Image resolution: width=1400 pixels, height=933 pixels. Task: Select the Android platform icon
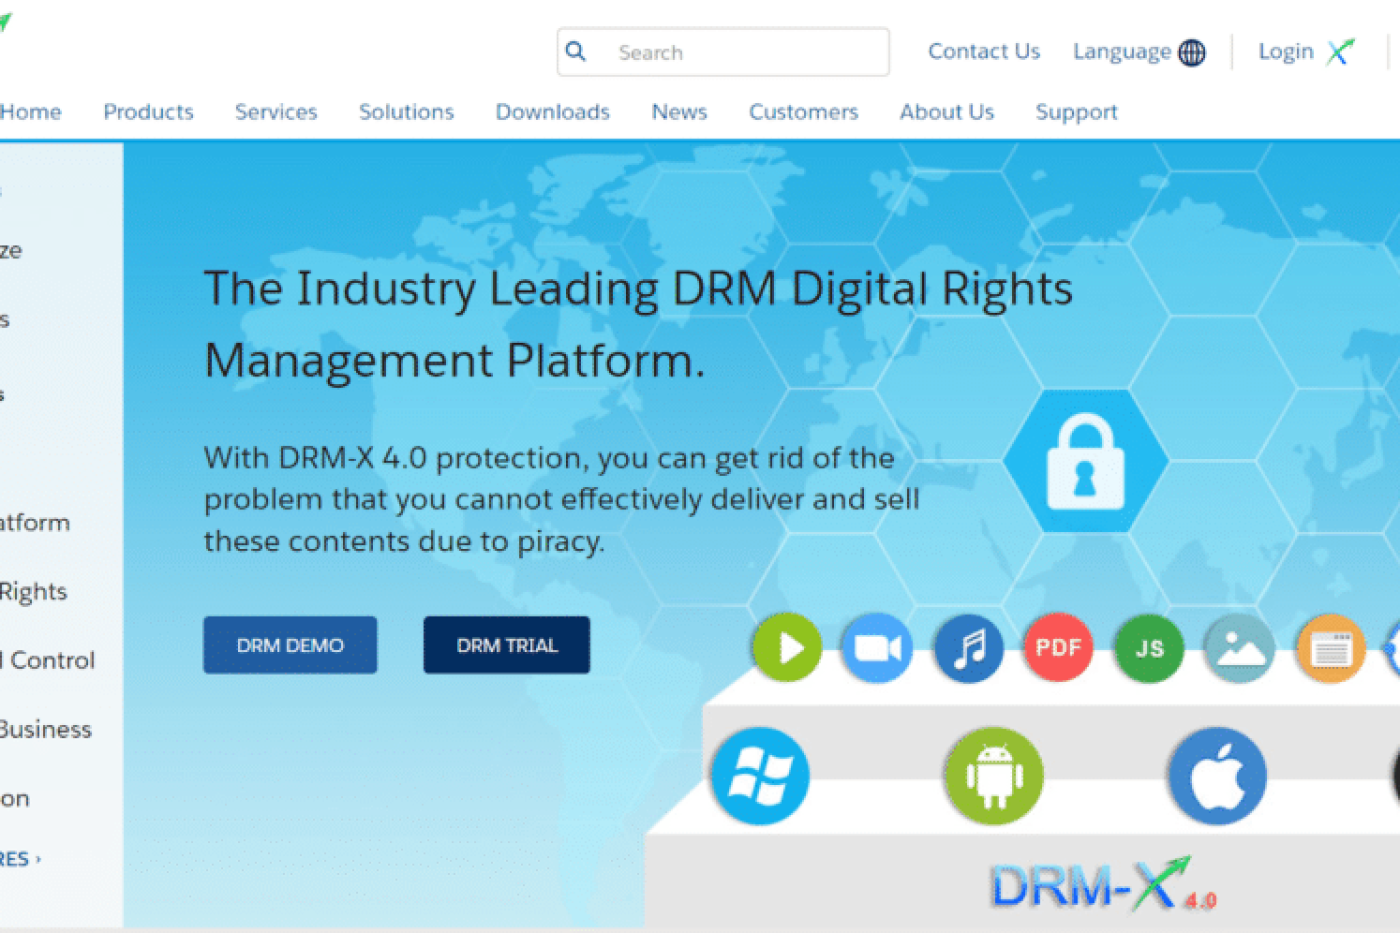coord(993,776)
